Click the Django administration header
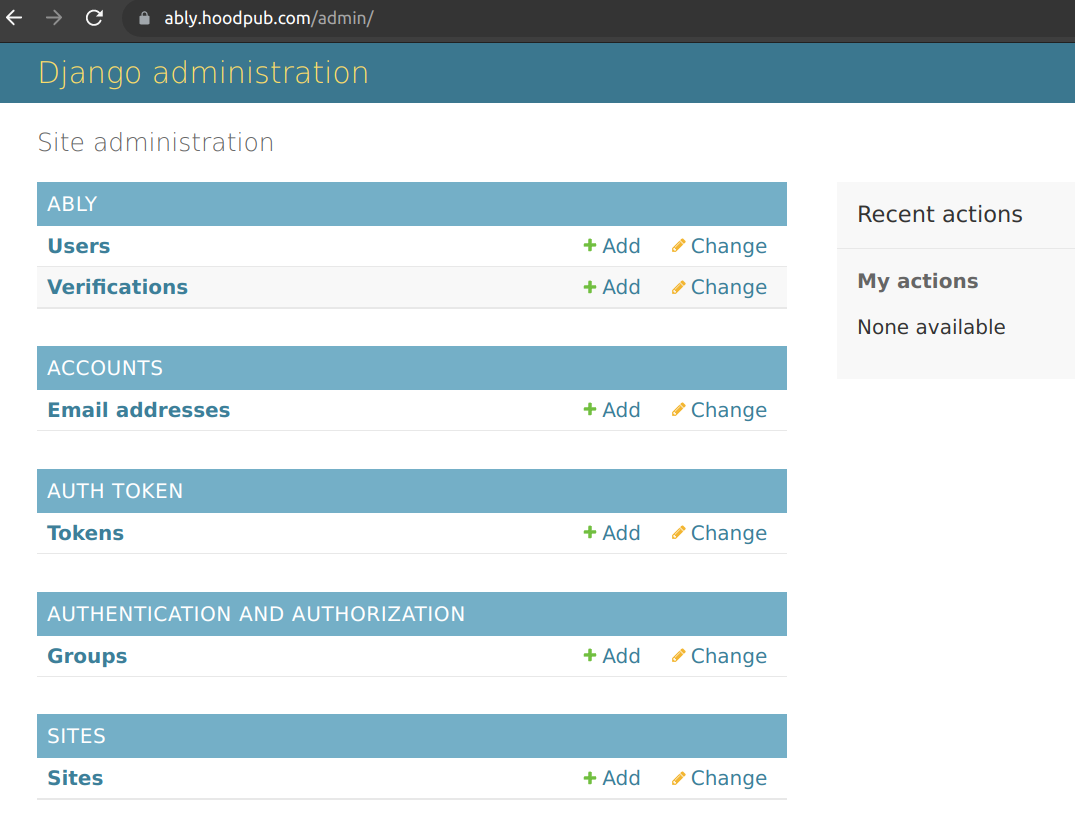Viewport: 1075px width, 825px height. point(203,72)
